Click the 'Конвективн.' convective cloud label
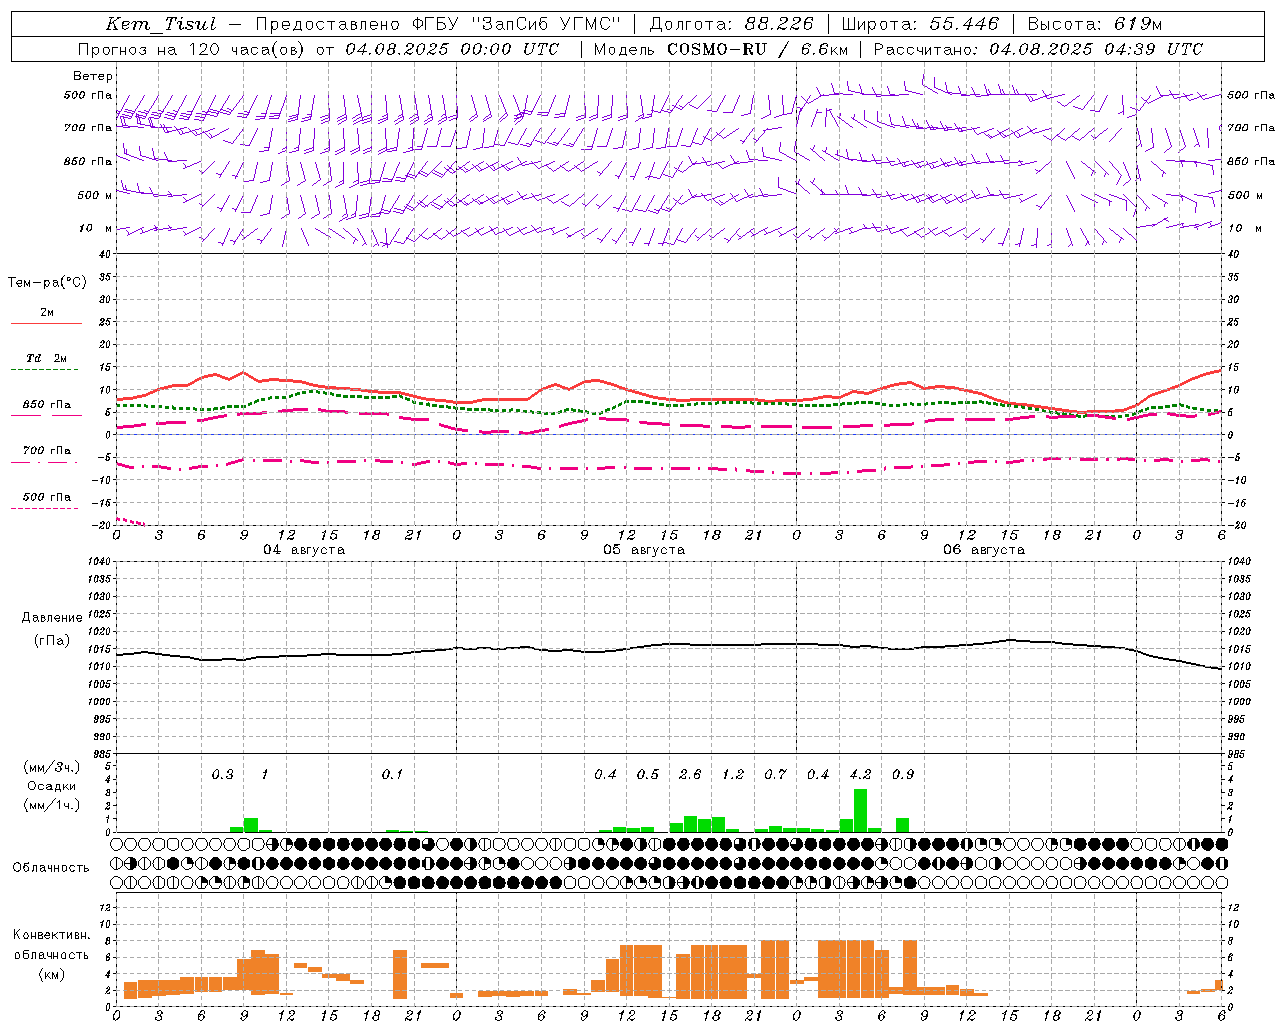 click(51, 935)
